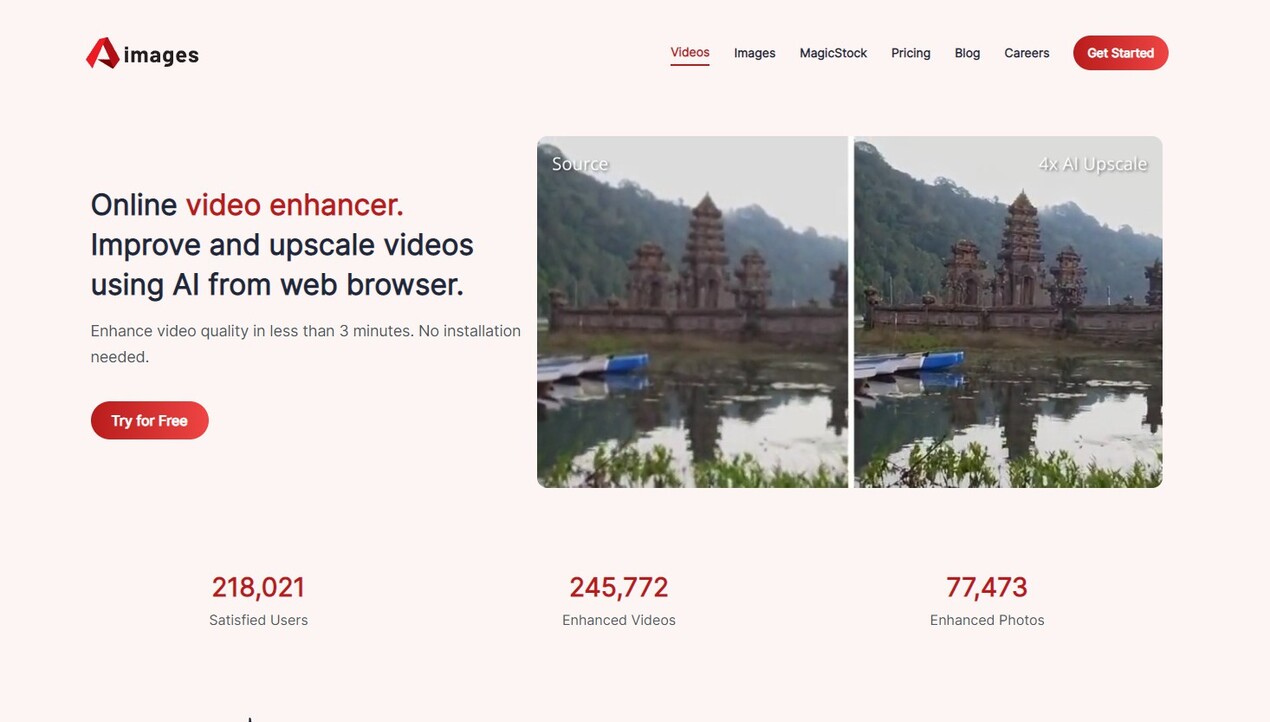The height and width of the screenshot is (722, 1270).
Task: Click the 4x AI Upscale label overlay
Action: tap(1093, 163)
